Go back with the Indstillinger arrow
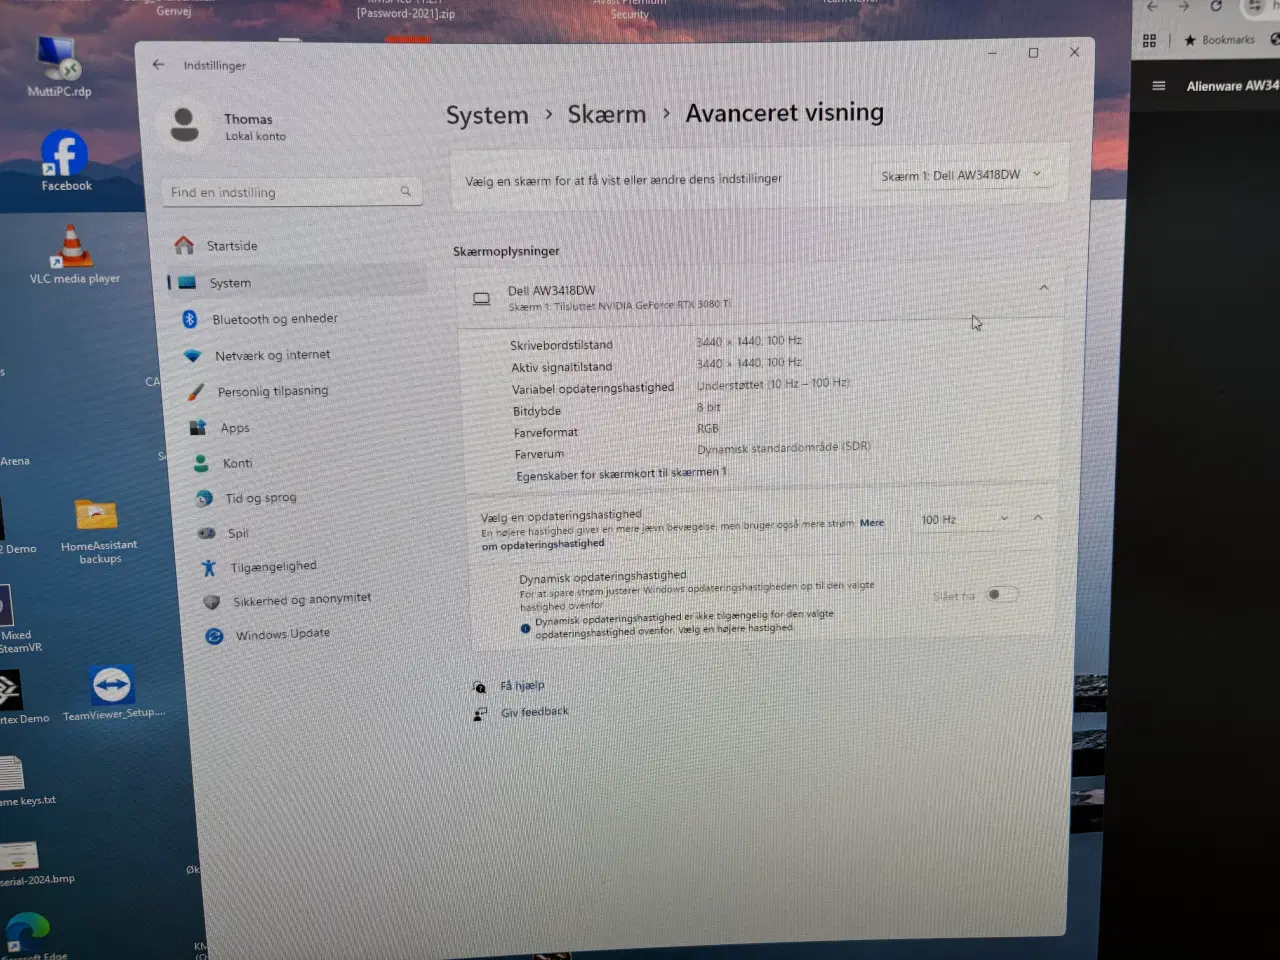The image size is (1280, 960). click(x=158, y=64)
